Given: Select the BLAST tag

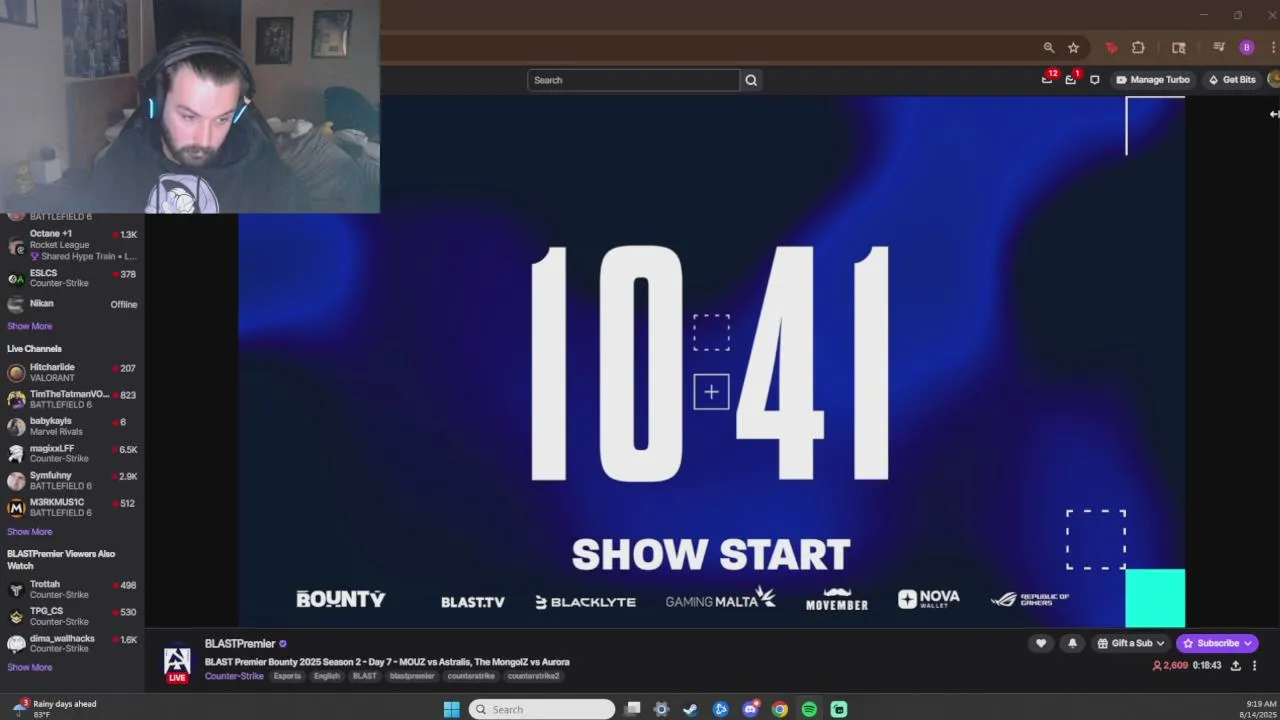Looking at the screenshot, I should click(365, 676).
